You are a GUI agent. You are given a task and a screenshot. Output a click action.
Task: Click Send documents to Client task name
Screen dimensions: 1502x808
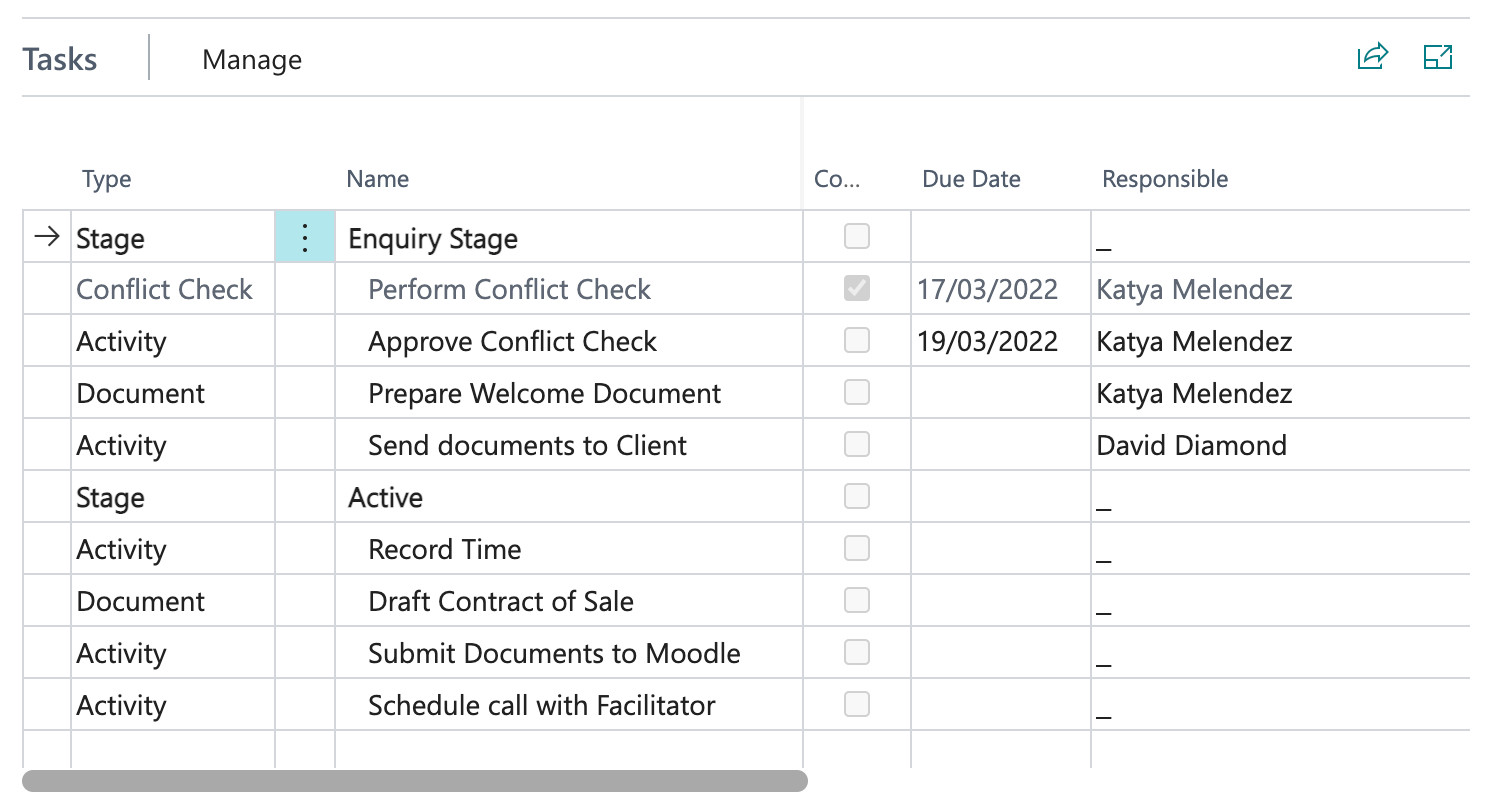[527, 446]
